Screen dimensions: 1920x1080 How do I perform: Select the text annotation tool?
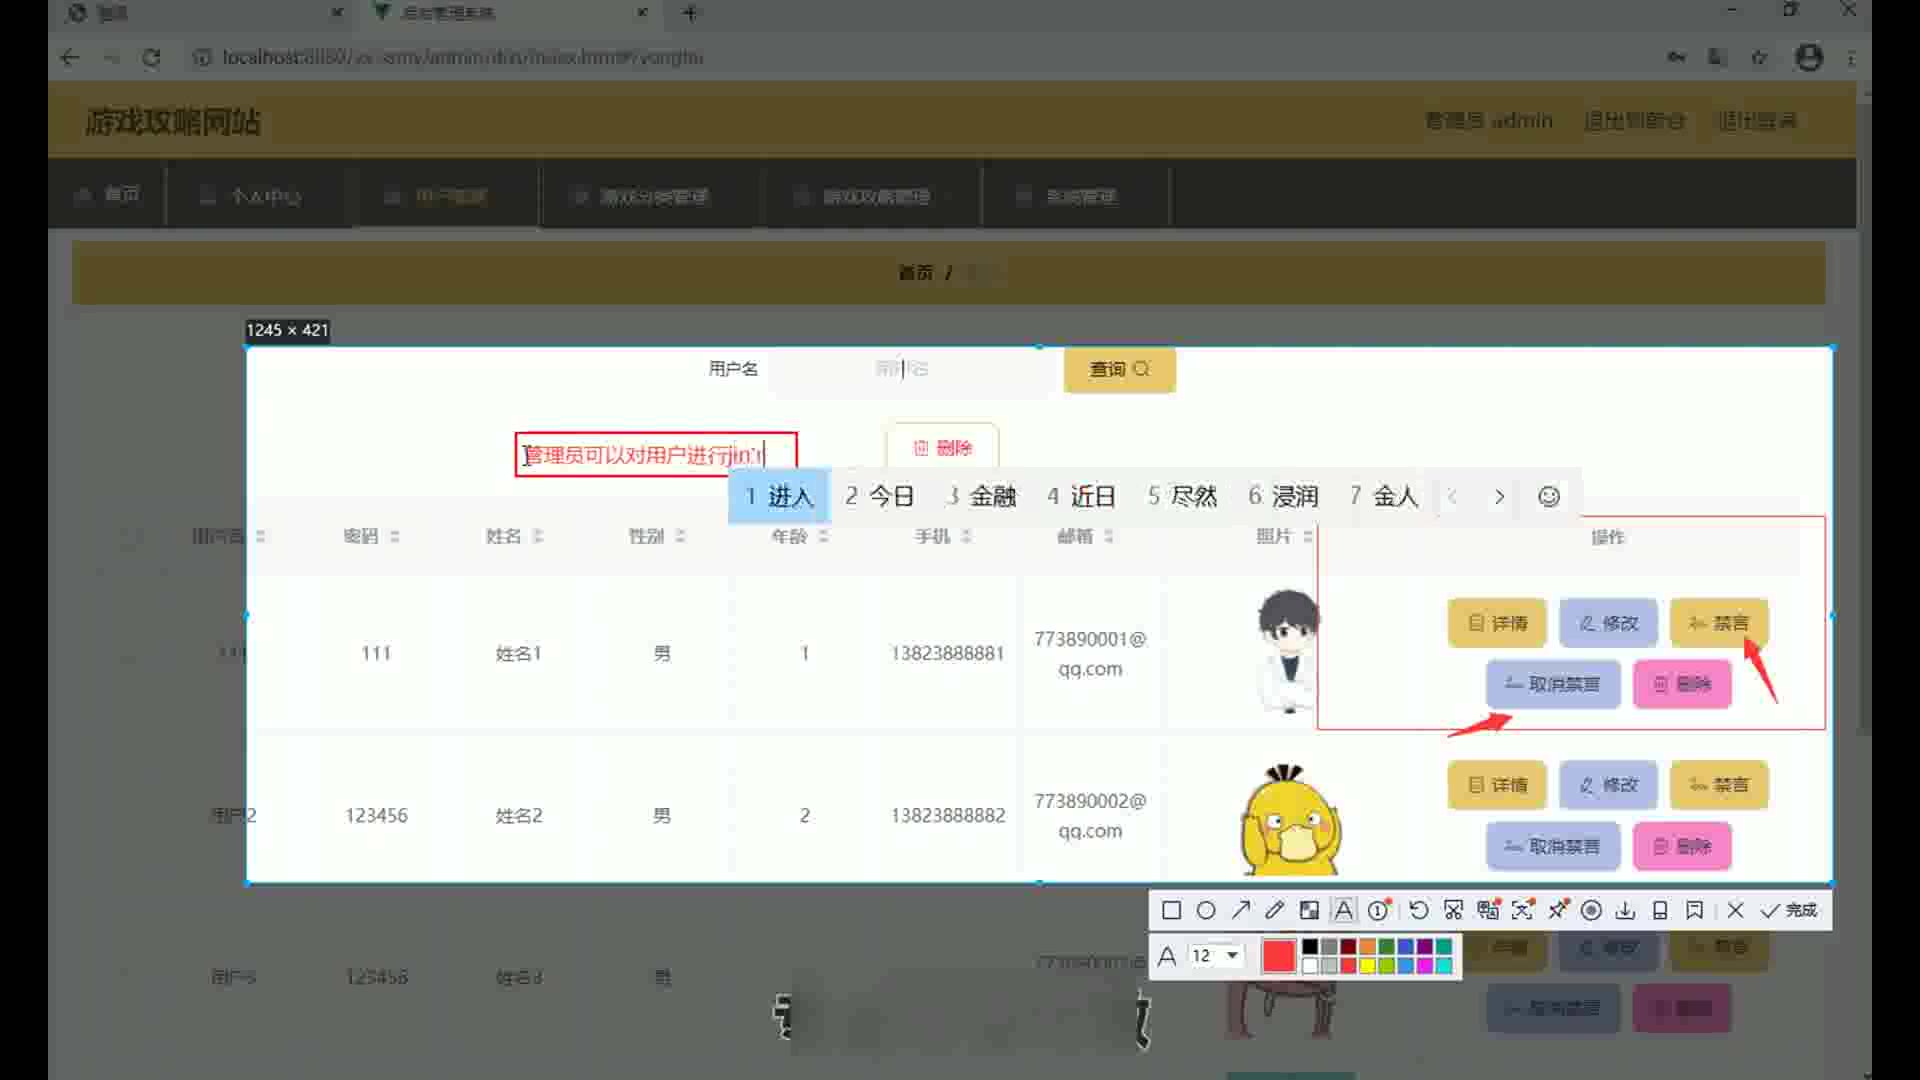pyautogui.click(x=1344, y=910)
